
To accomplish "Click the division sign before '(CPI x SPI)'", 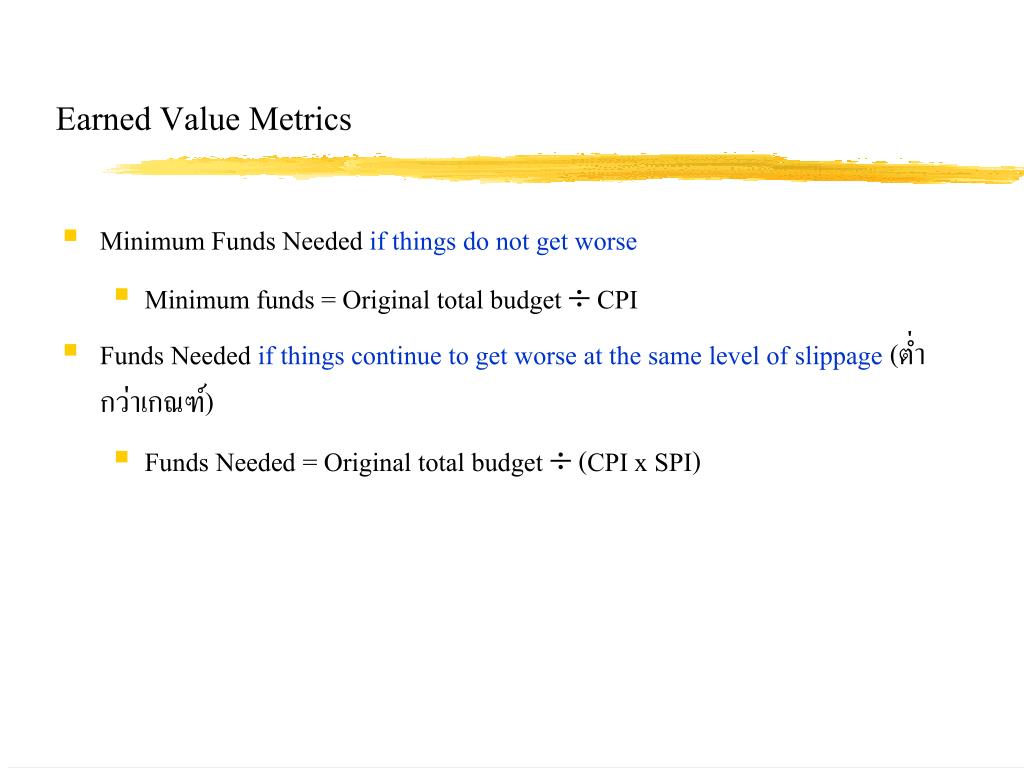I will point(560,462).
